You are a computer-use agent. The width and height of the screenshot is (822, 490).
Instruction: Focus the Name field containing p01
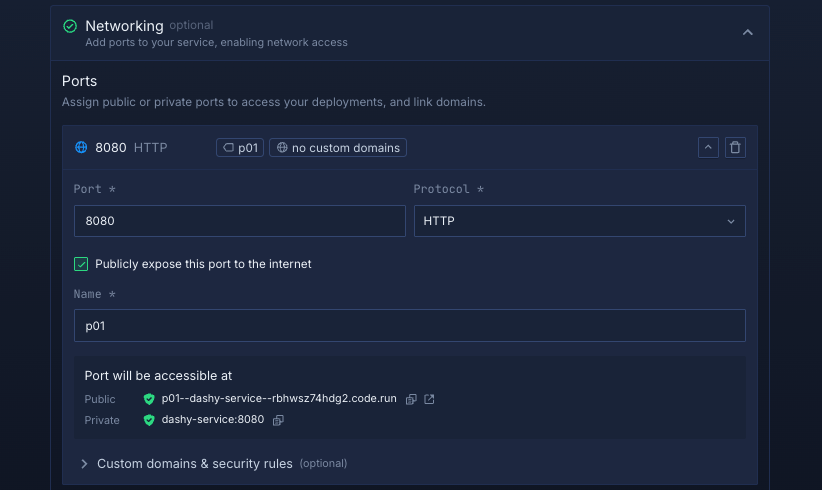[409, 325]
